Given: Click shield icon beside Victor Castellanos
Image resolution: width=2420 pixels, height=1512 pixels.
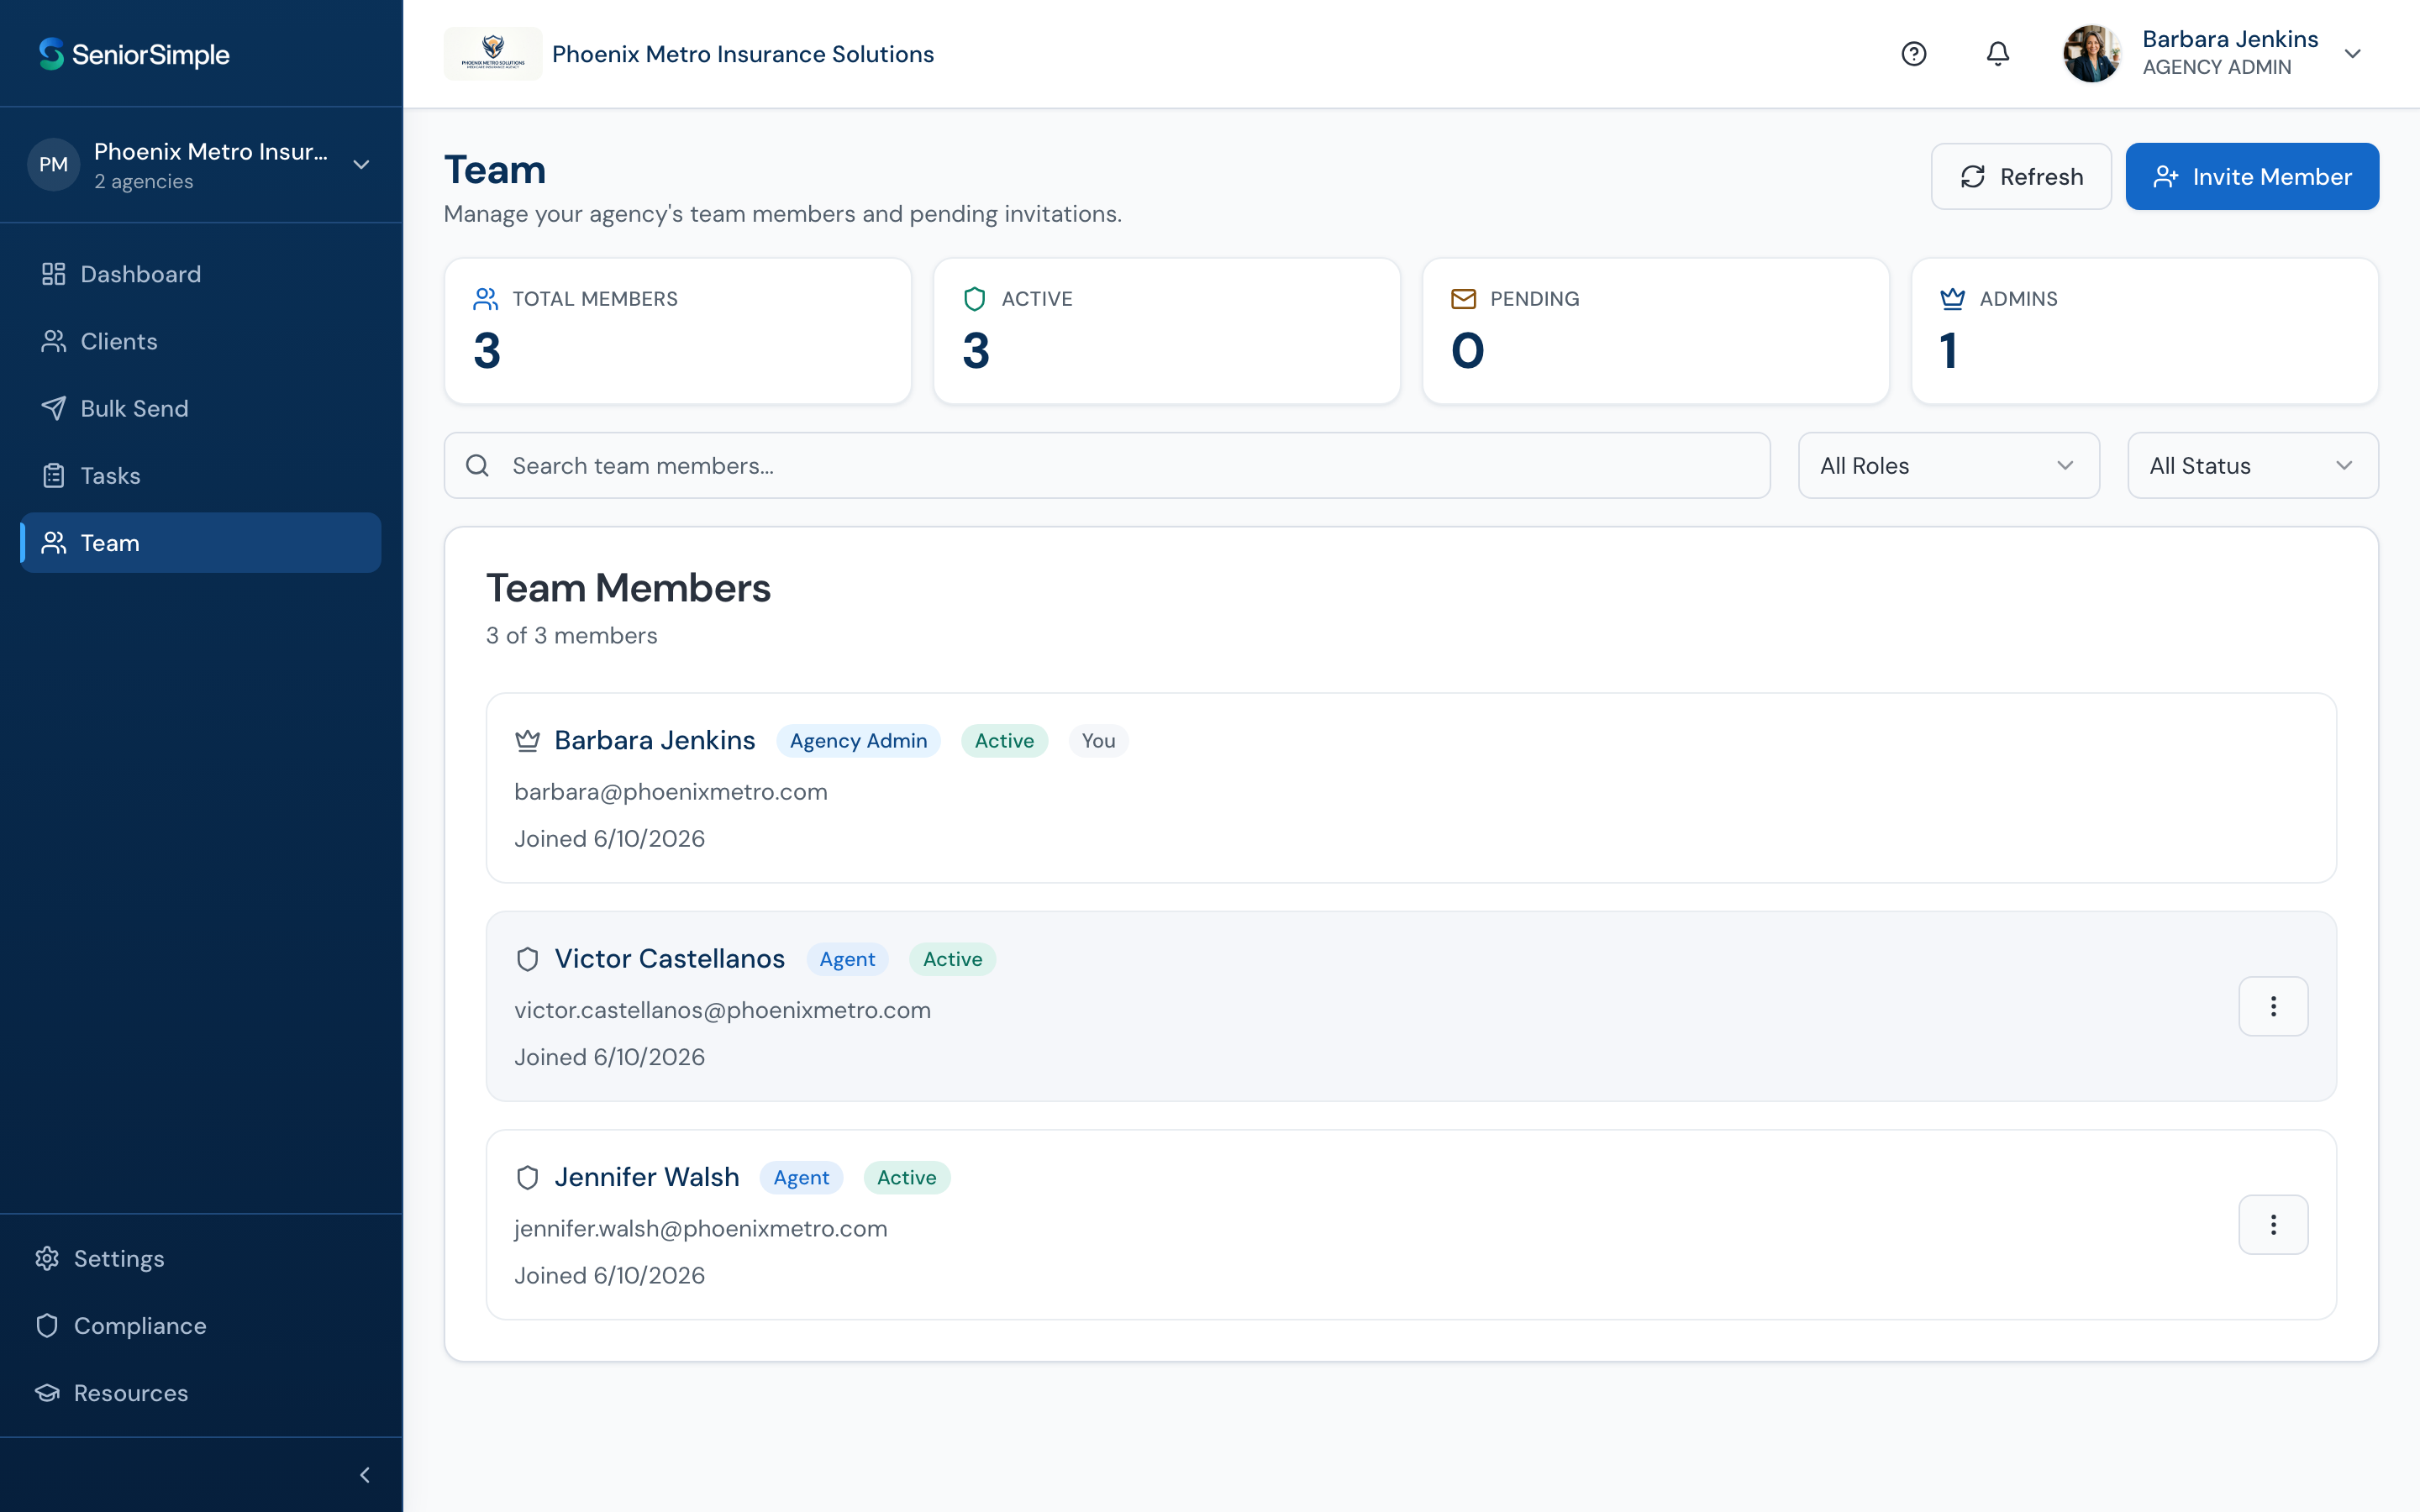Looking at the screenshot, I should click(x=527, y=959).
